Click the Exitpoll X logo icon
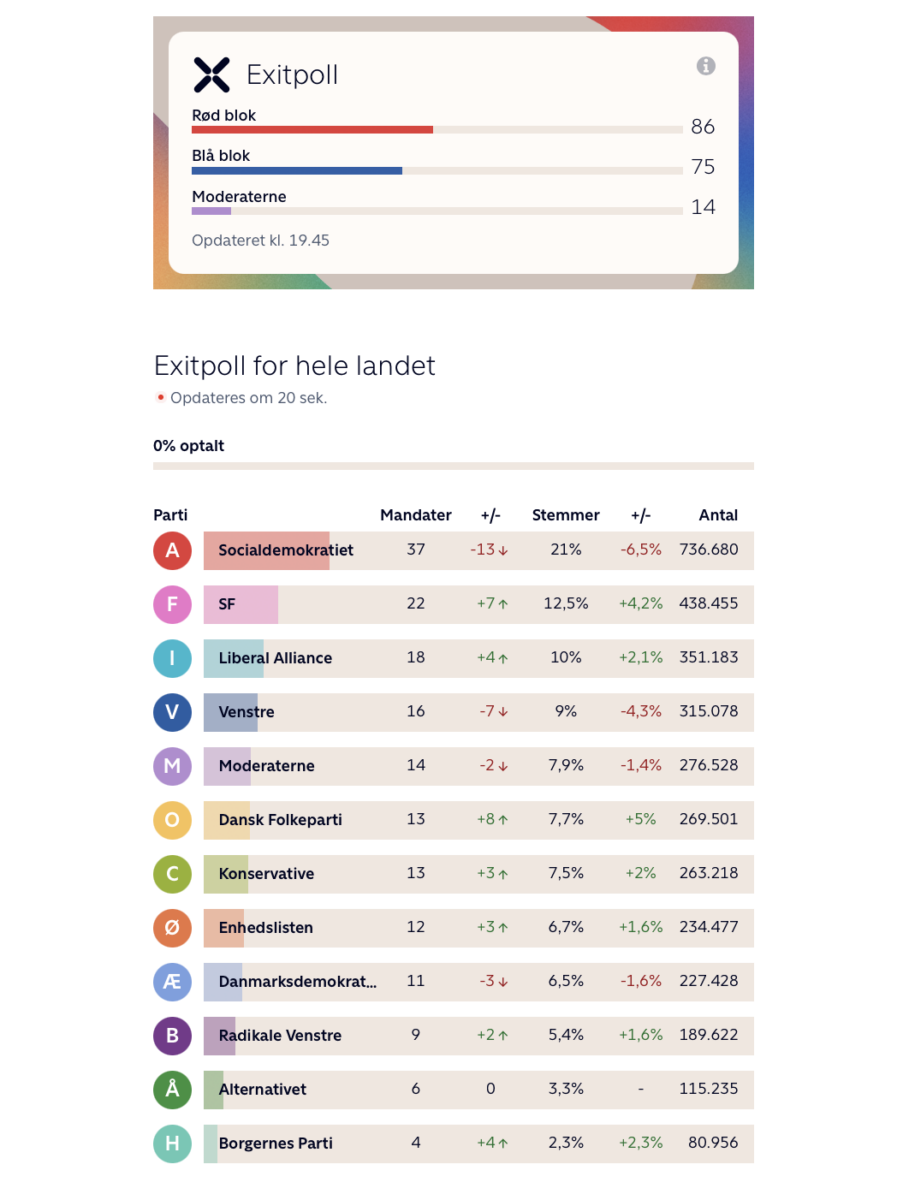Image resolution: width=897 pixels, height=1200 pixels. click(x=211, y=75)
